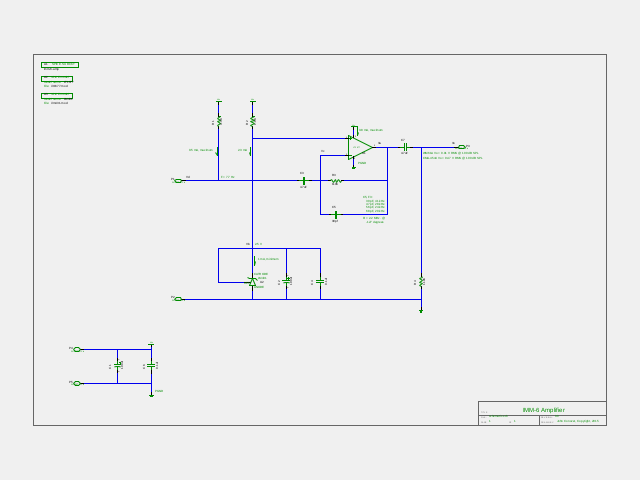Click the ground input port at lower left of main circuit

pos(178,299)
